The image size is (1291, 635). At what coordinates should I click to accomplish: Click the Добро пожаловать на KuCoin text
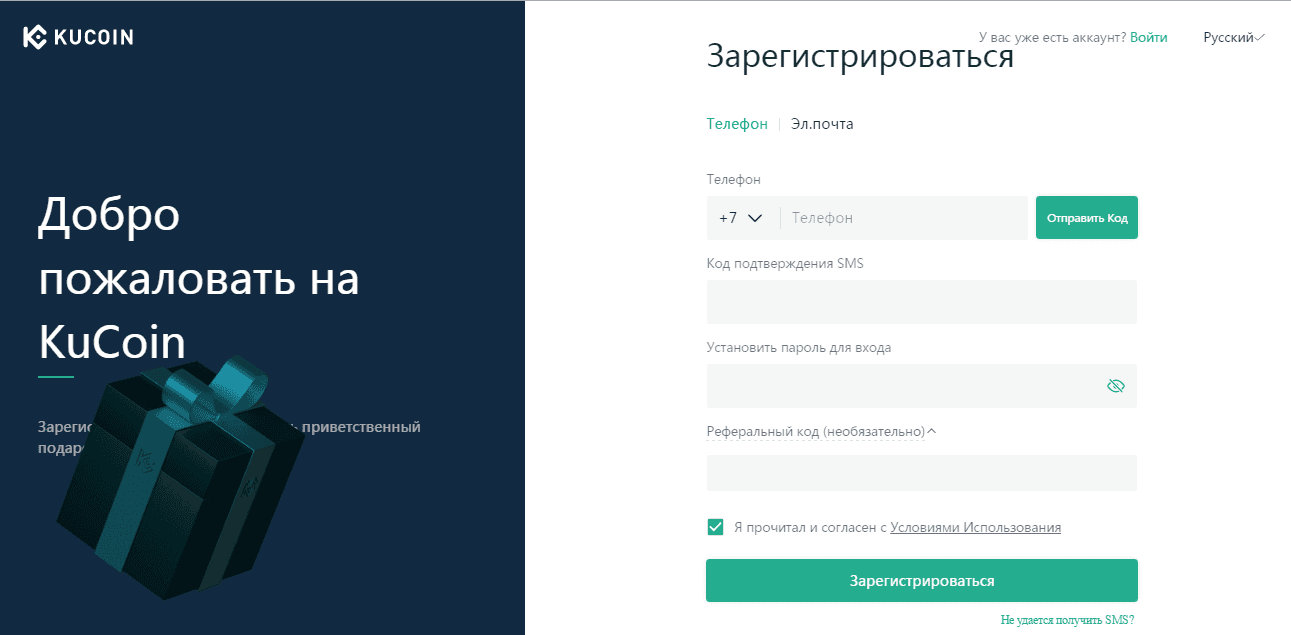[x=199, y=278]
